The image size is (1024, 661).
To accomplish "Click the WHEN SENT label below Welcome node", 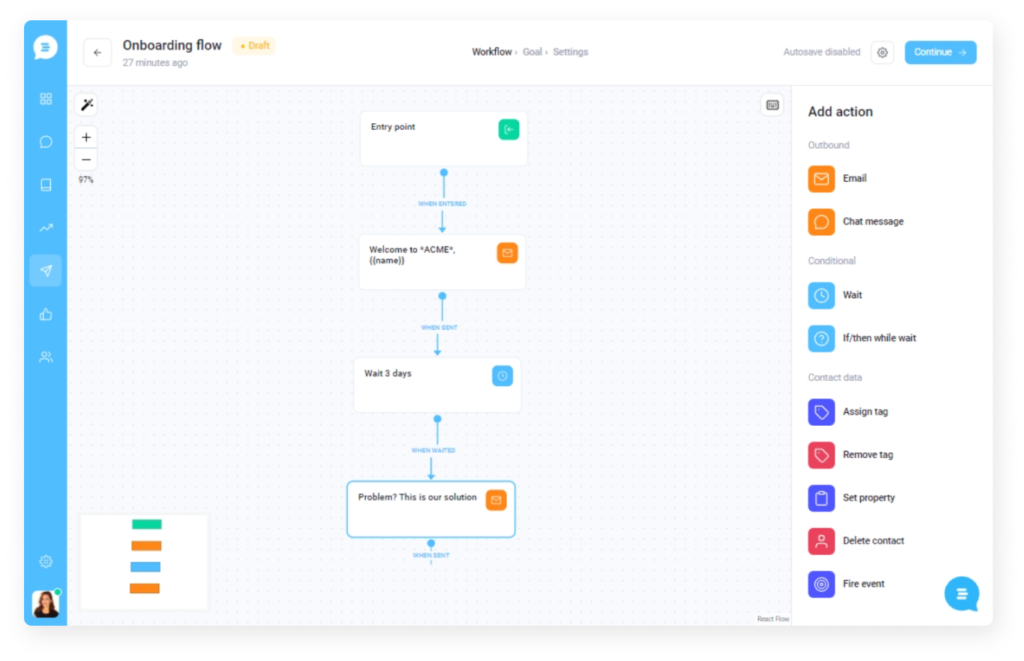I will [440, 327].
